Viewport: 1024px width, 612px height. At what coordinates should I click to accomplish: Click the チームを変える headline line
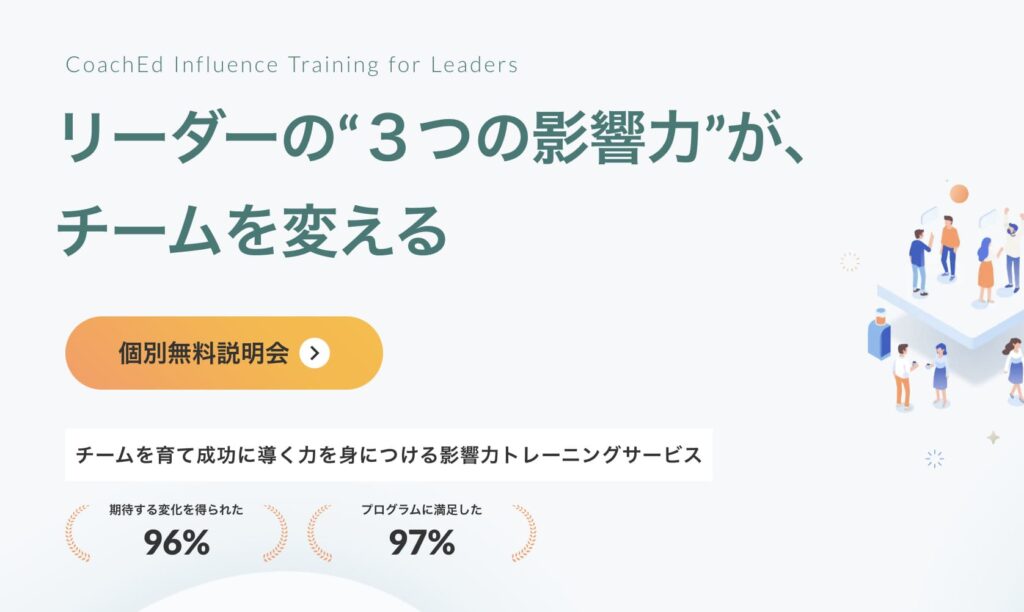pos(252,232)
